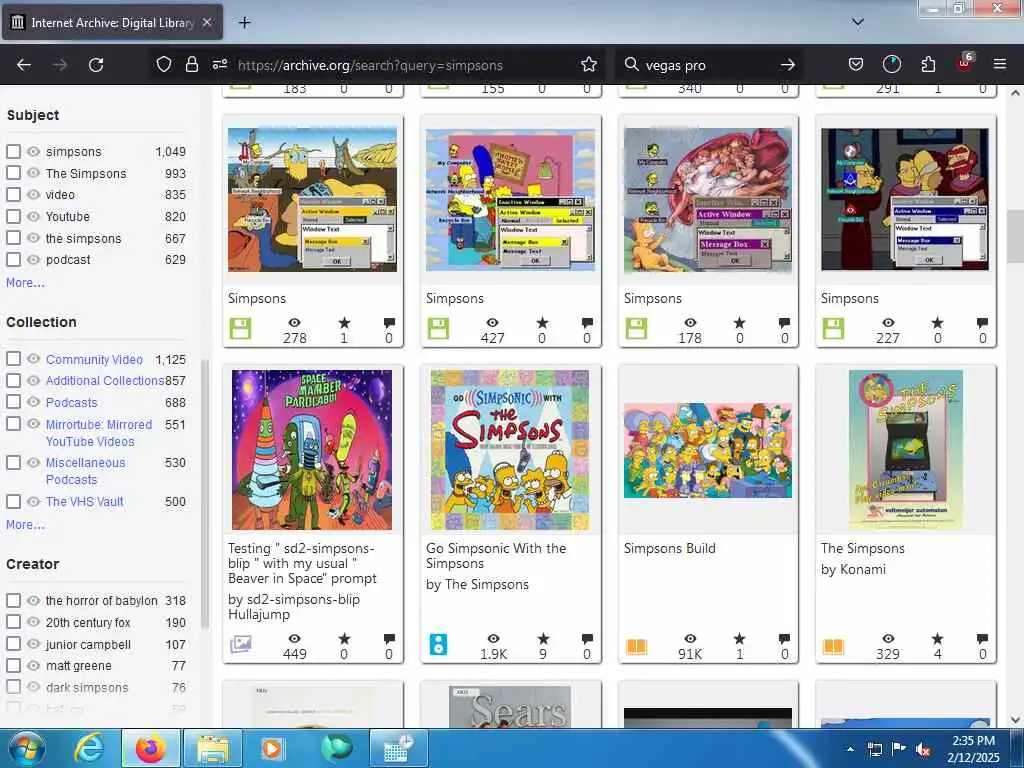Screen dimensions: 1024x768
Task: Open the Dali-style Simpsons thumbnail with 278 views
Action: click(312, 200)
